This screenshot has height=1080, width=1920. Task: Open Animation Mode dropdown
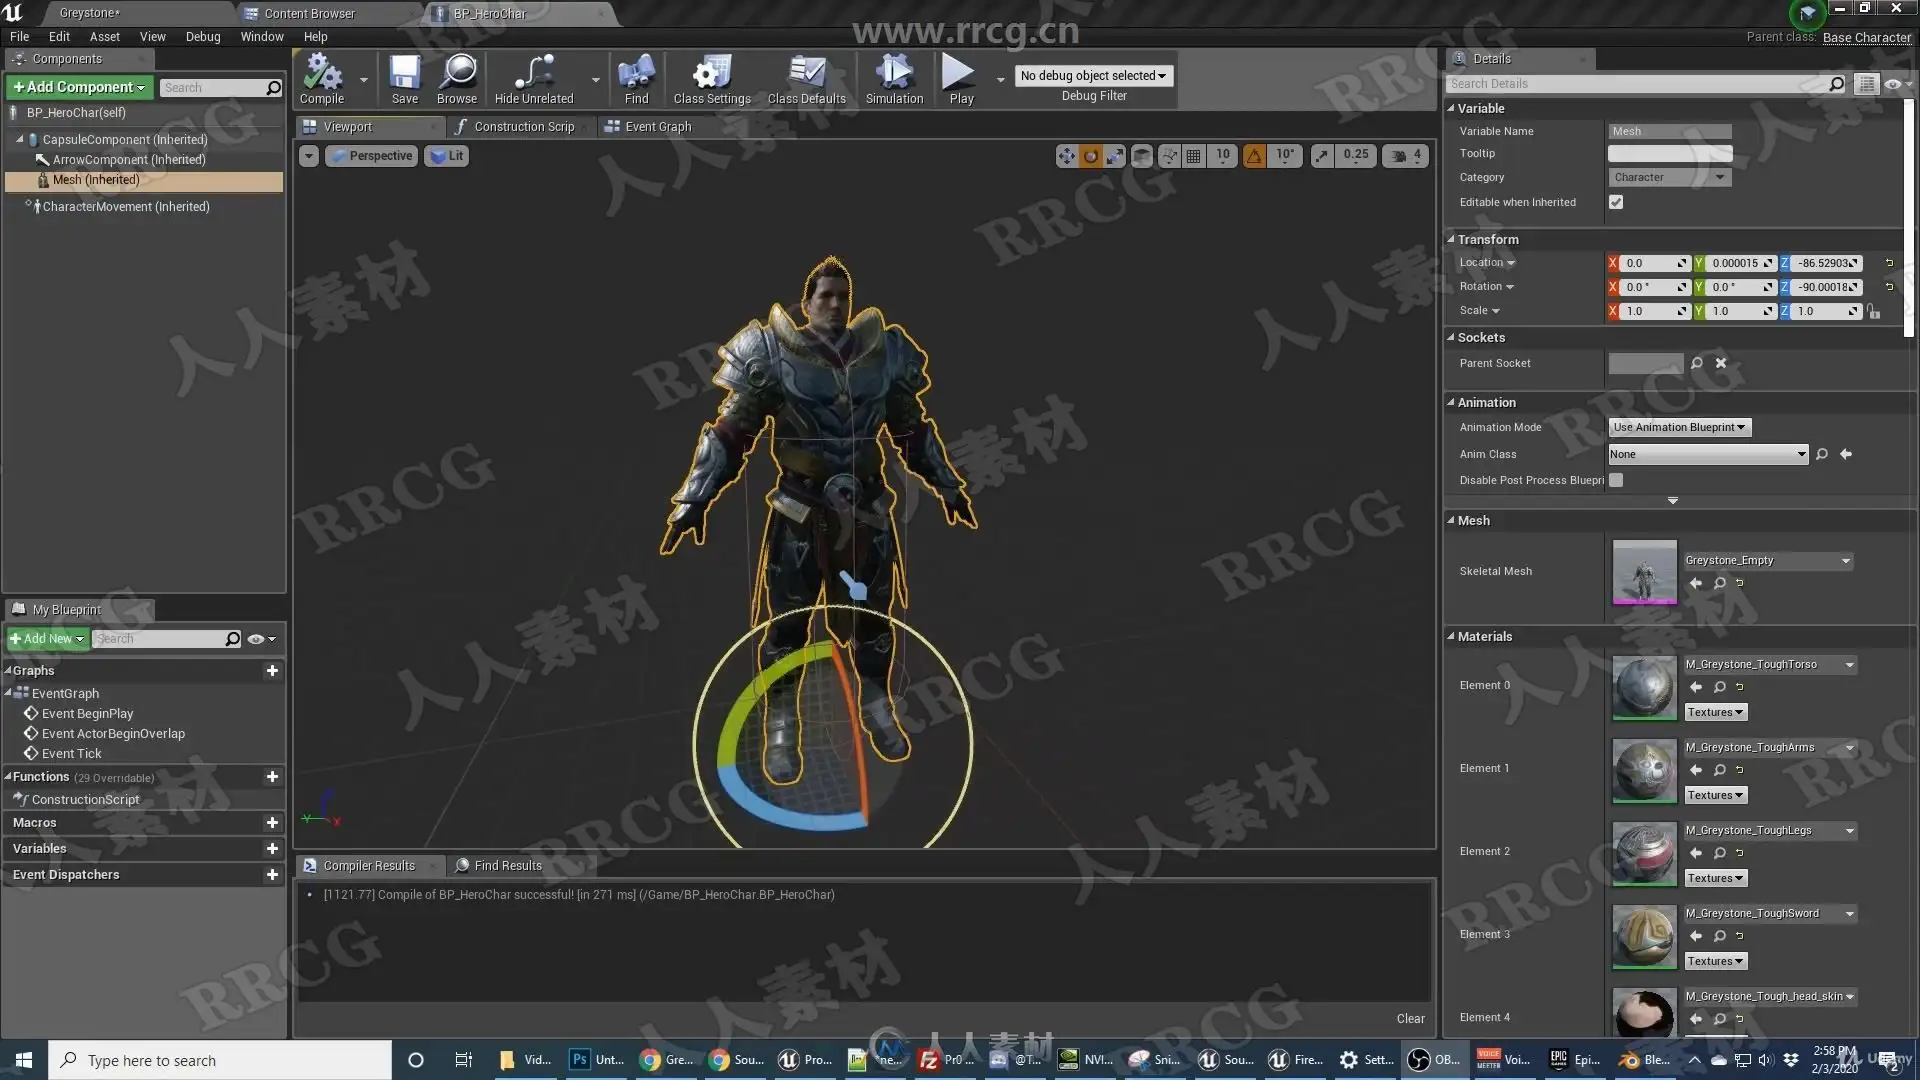1679,427
